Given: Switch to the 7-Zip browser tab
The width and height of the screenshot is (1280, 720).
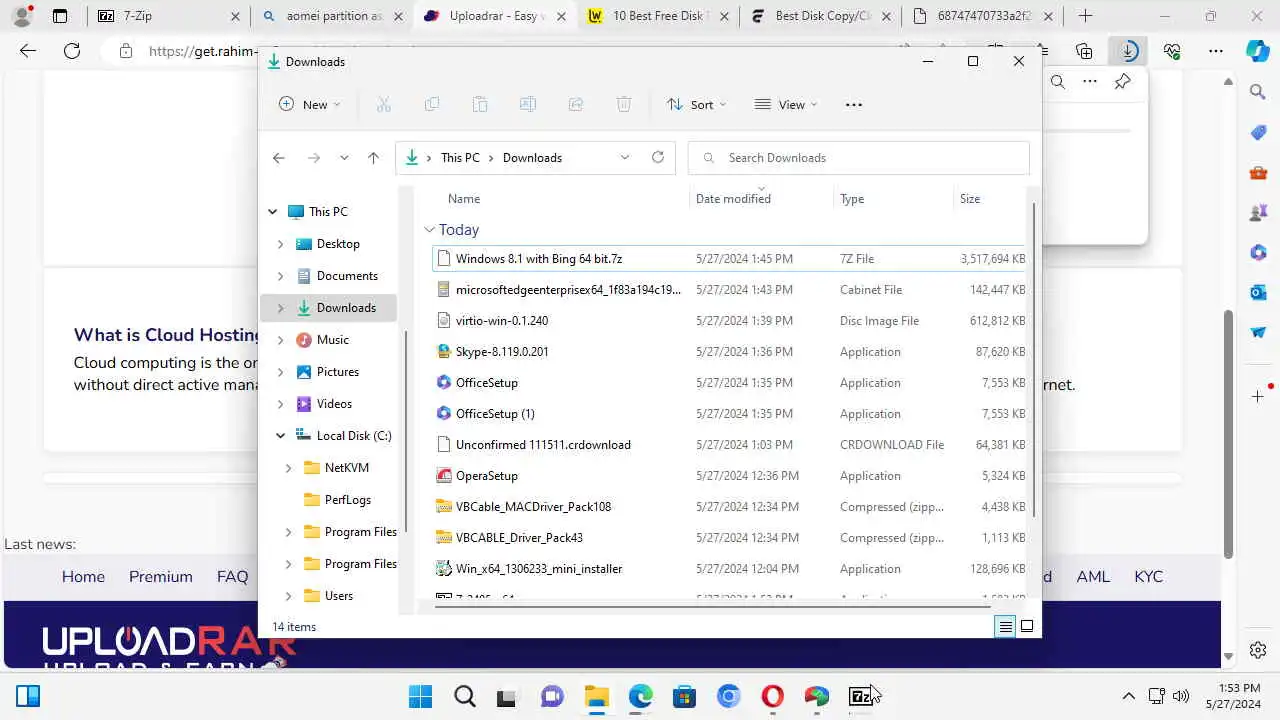Looking at the screenshot, I should (169, 16).
